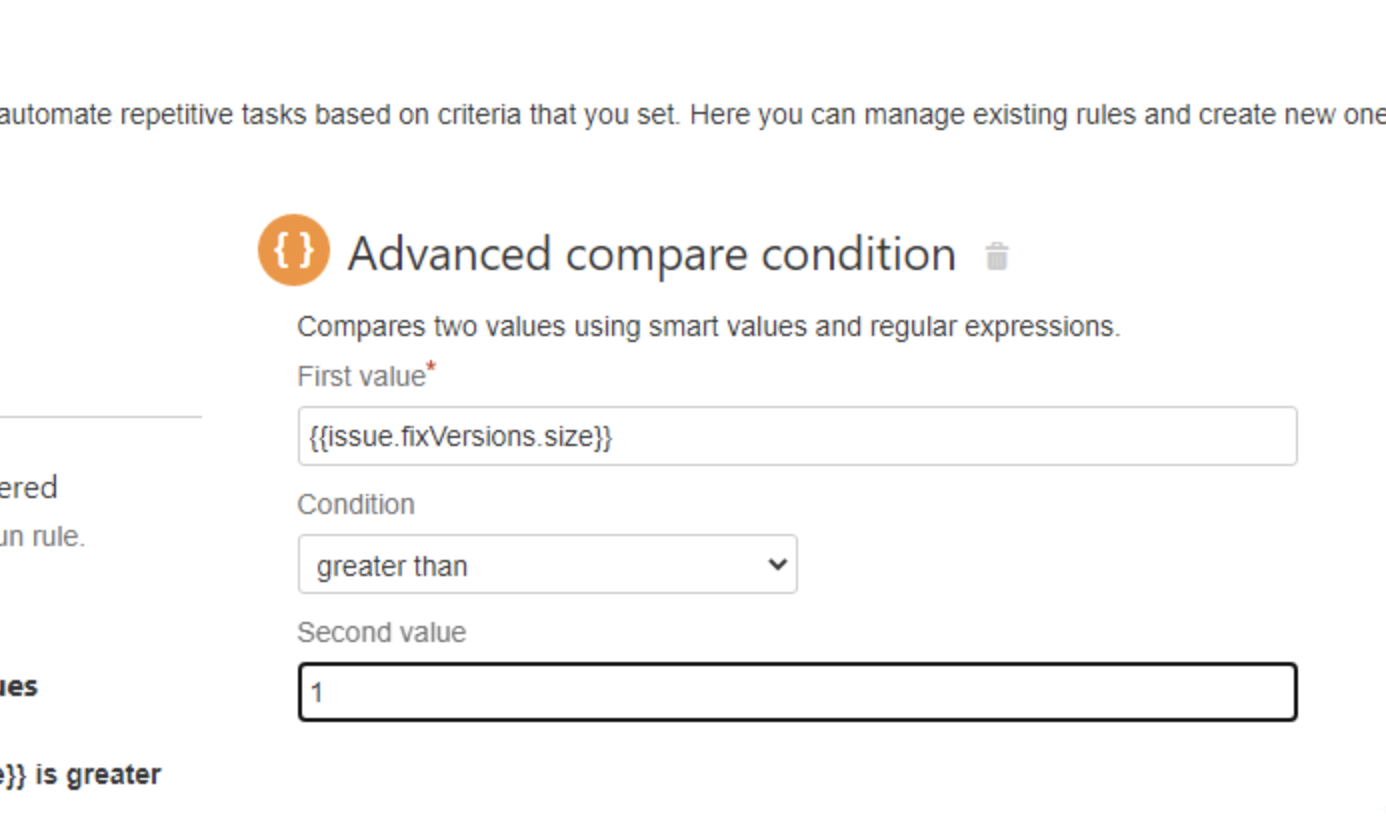Viewport: 1386px width, 824px height.
Task: Expand the chevron on the 'greater than' selector
Action: (778, 564)
